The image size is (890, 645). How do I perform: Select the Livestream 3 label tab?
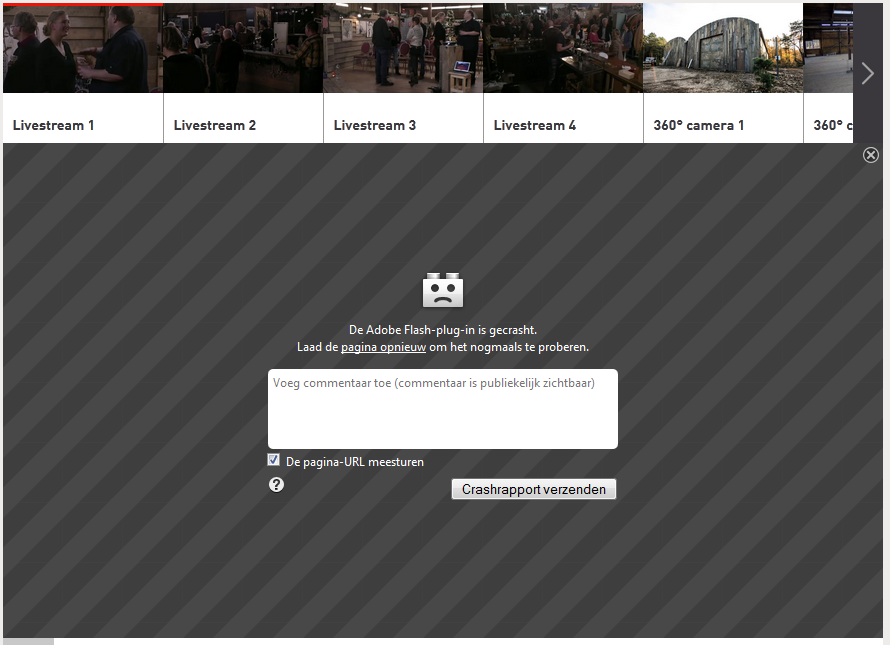(x=403, y=118)
